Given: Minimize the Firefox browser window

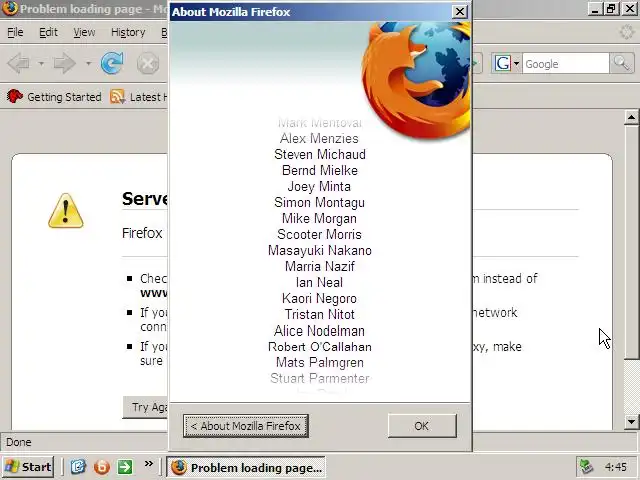Looking at the screenshot, I should click(596, 9).
